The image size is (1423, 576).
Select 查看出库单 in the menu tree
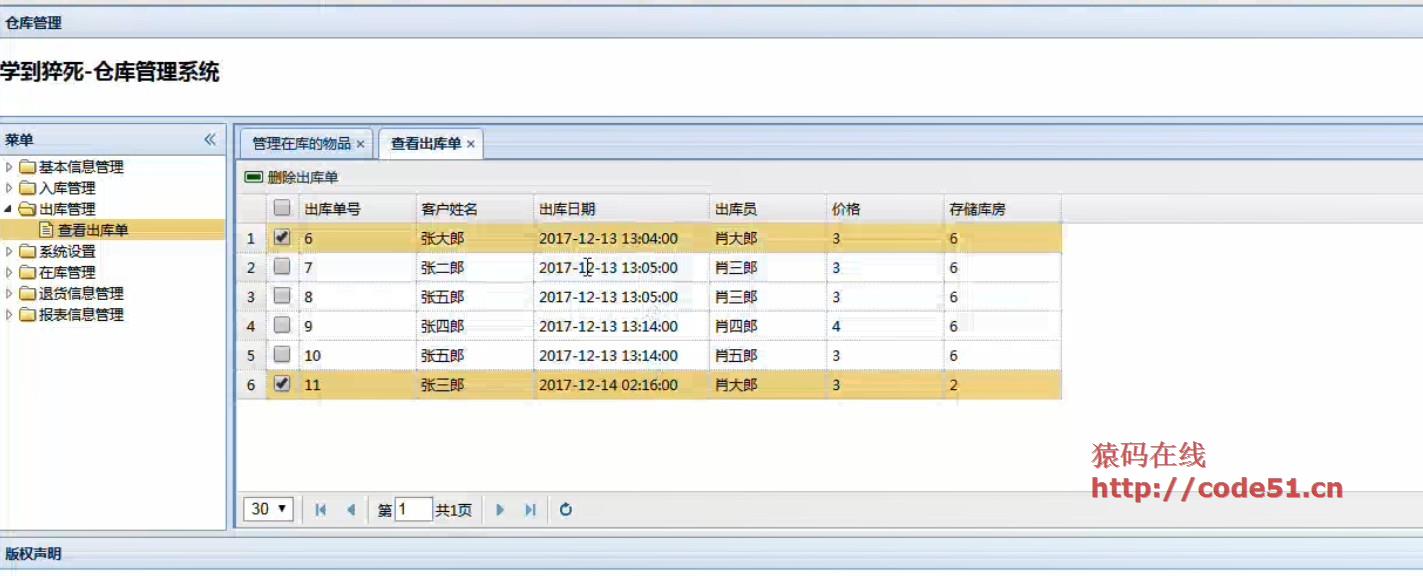point(92,230)
